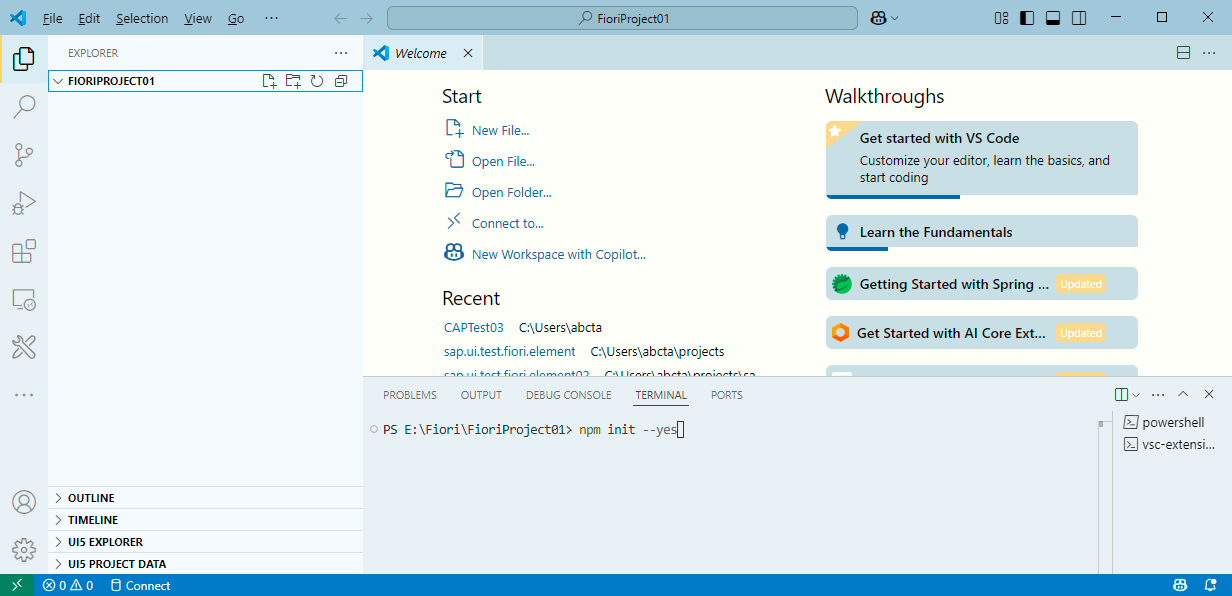Click the Open Folder... link

tap(511, 192)
